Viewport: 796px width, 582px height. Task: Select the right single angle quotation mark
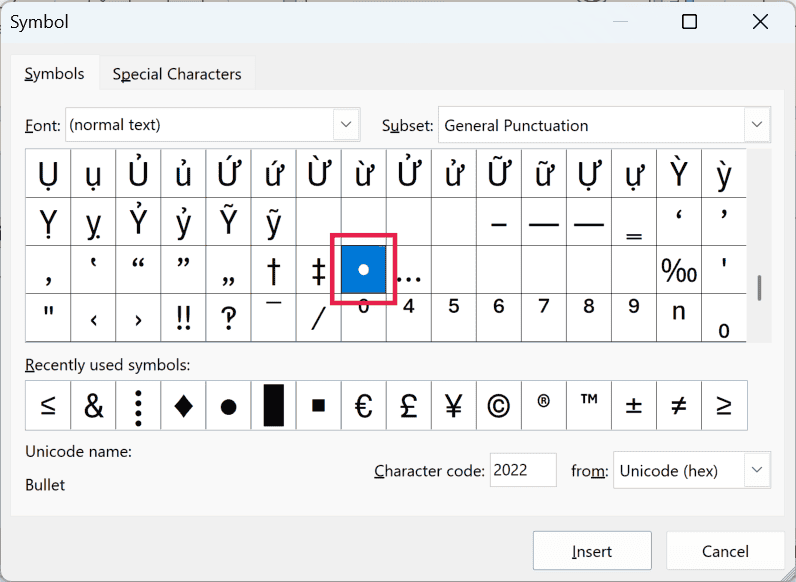click(138, 318)
